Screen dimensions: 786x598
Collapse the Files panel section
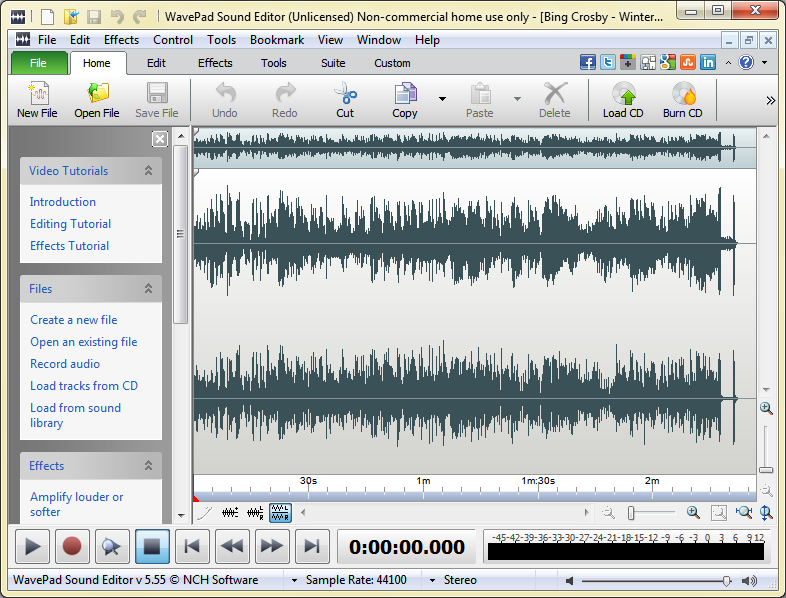[148, 289]
